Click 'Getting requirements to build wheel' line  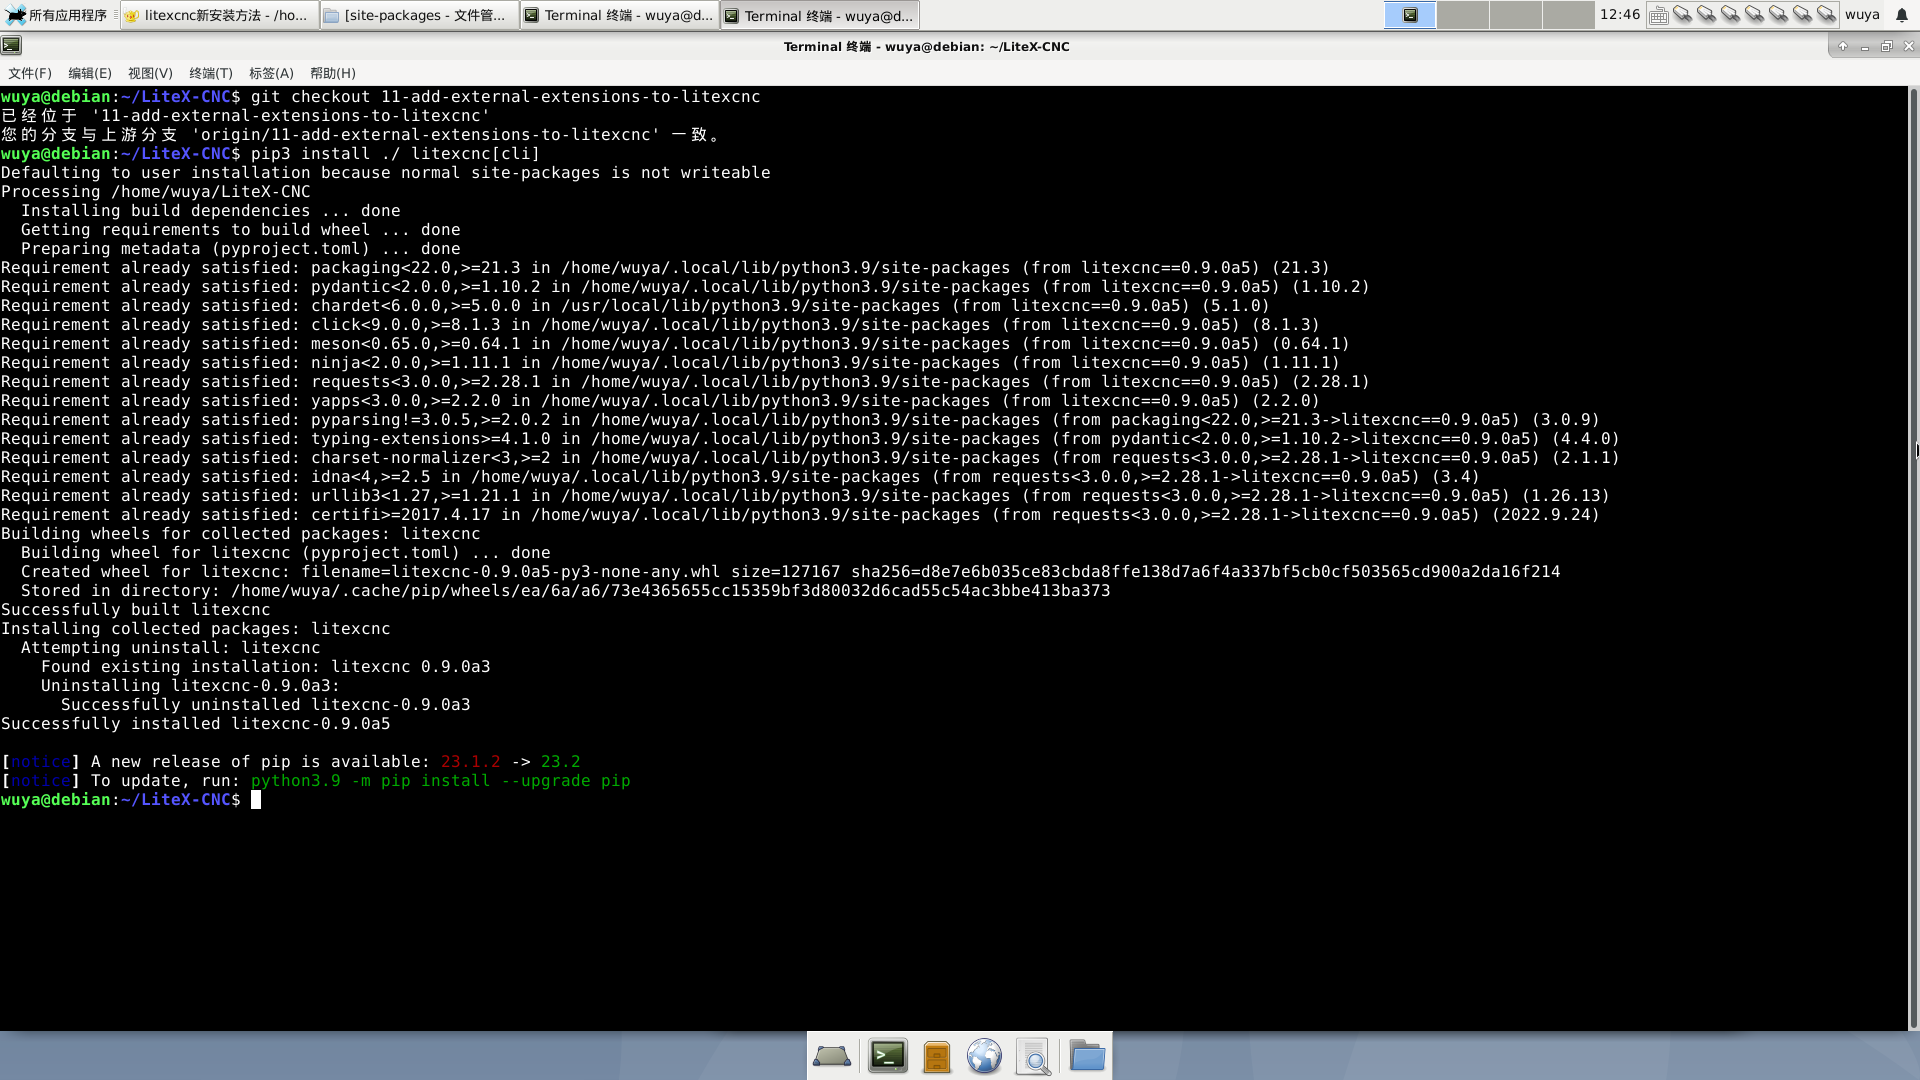(x=241, y=230)
